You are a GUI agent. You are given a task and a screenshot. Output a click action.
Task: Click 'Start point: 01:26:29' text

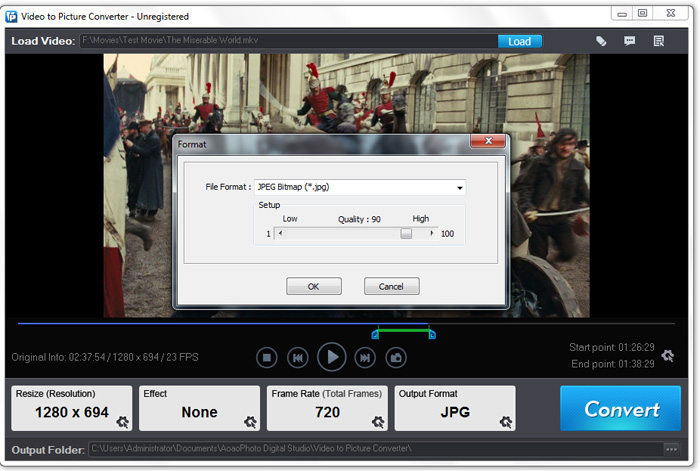[x=612, y=347]
